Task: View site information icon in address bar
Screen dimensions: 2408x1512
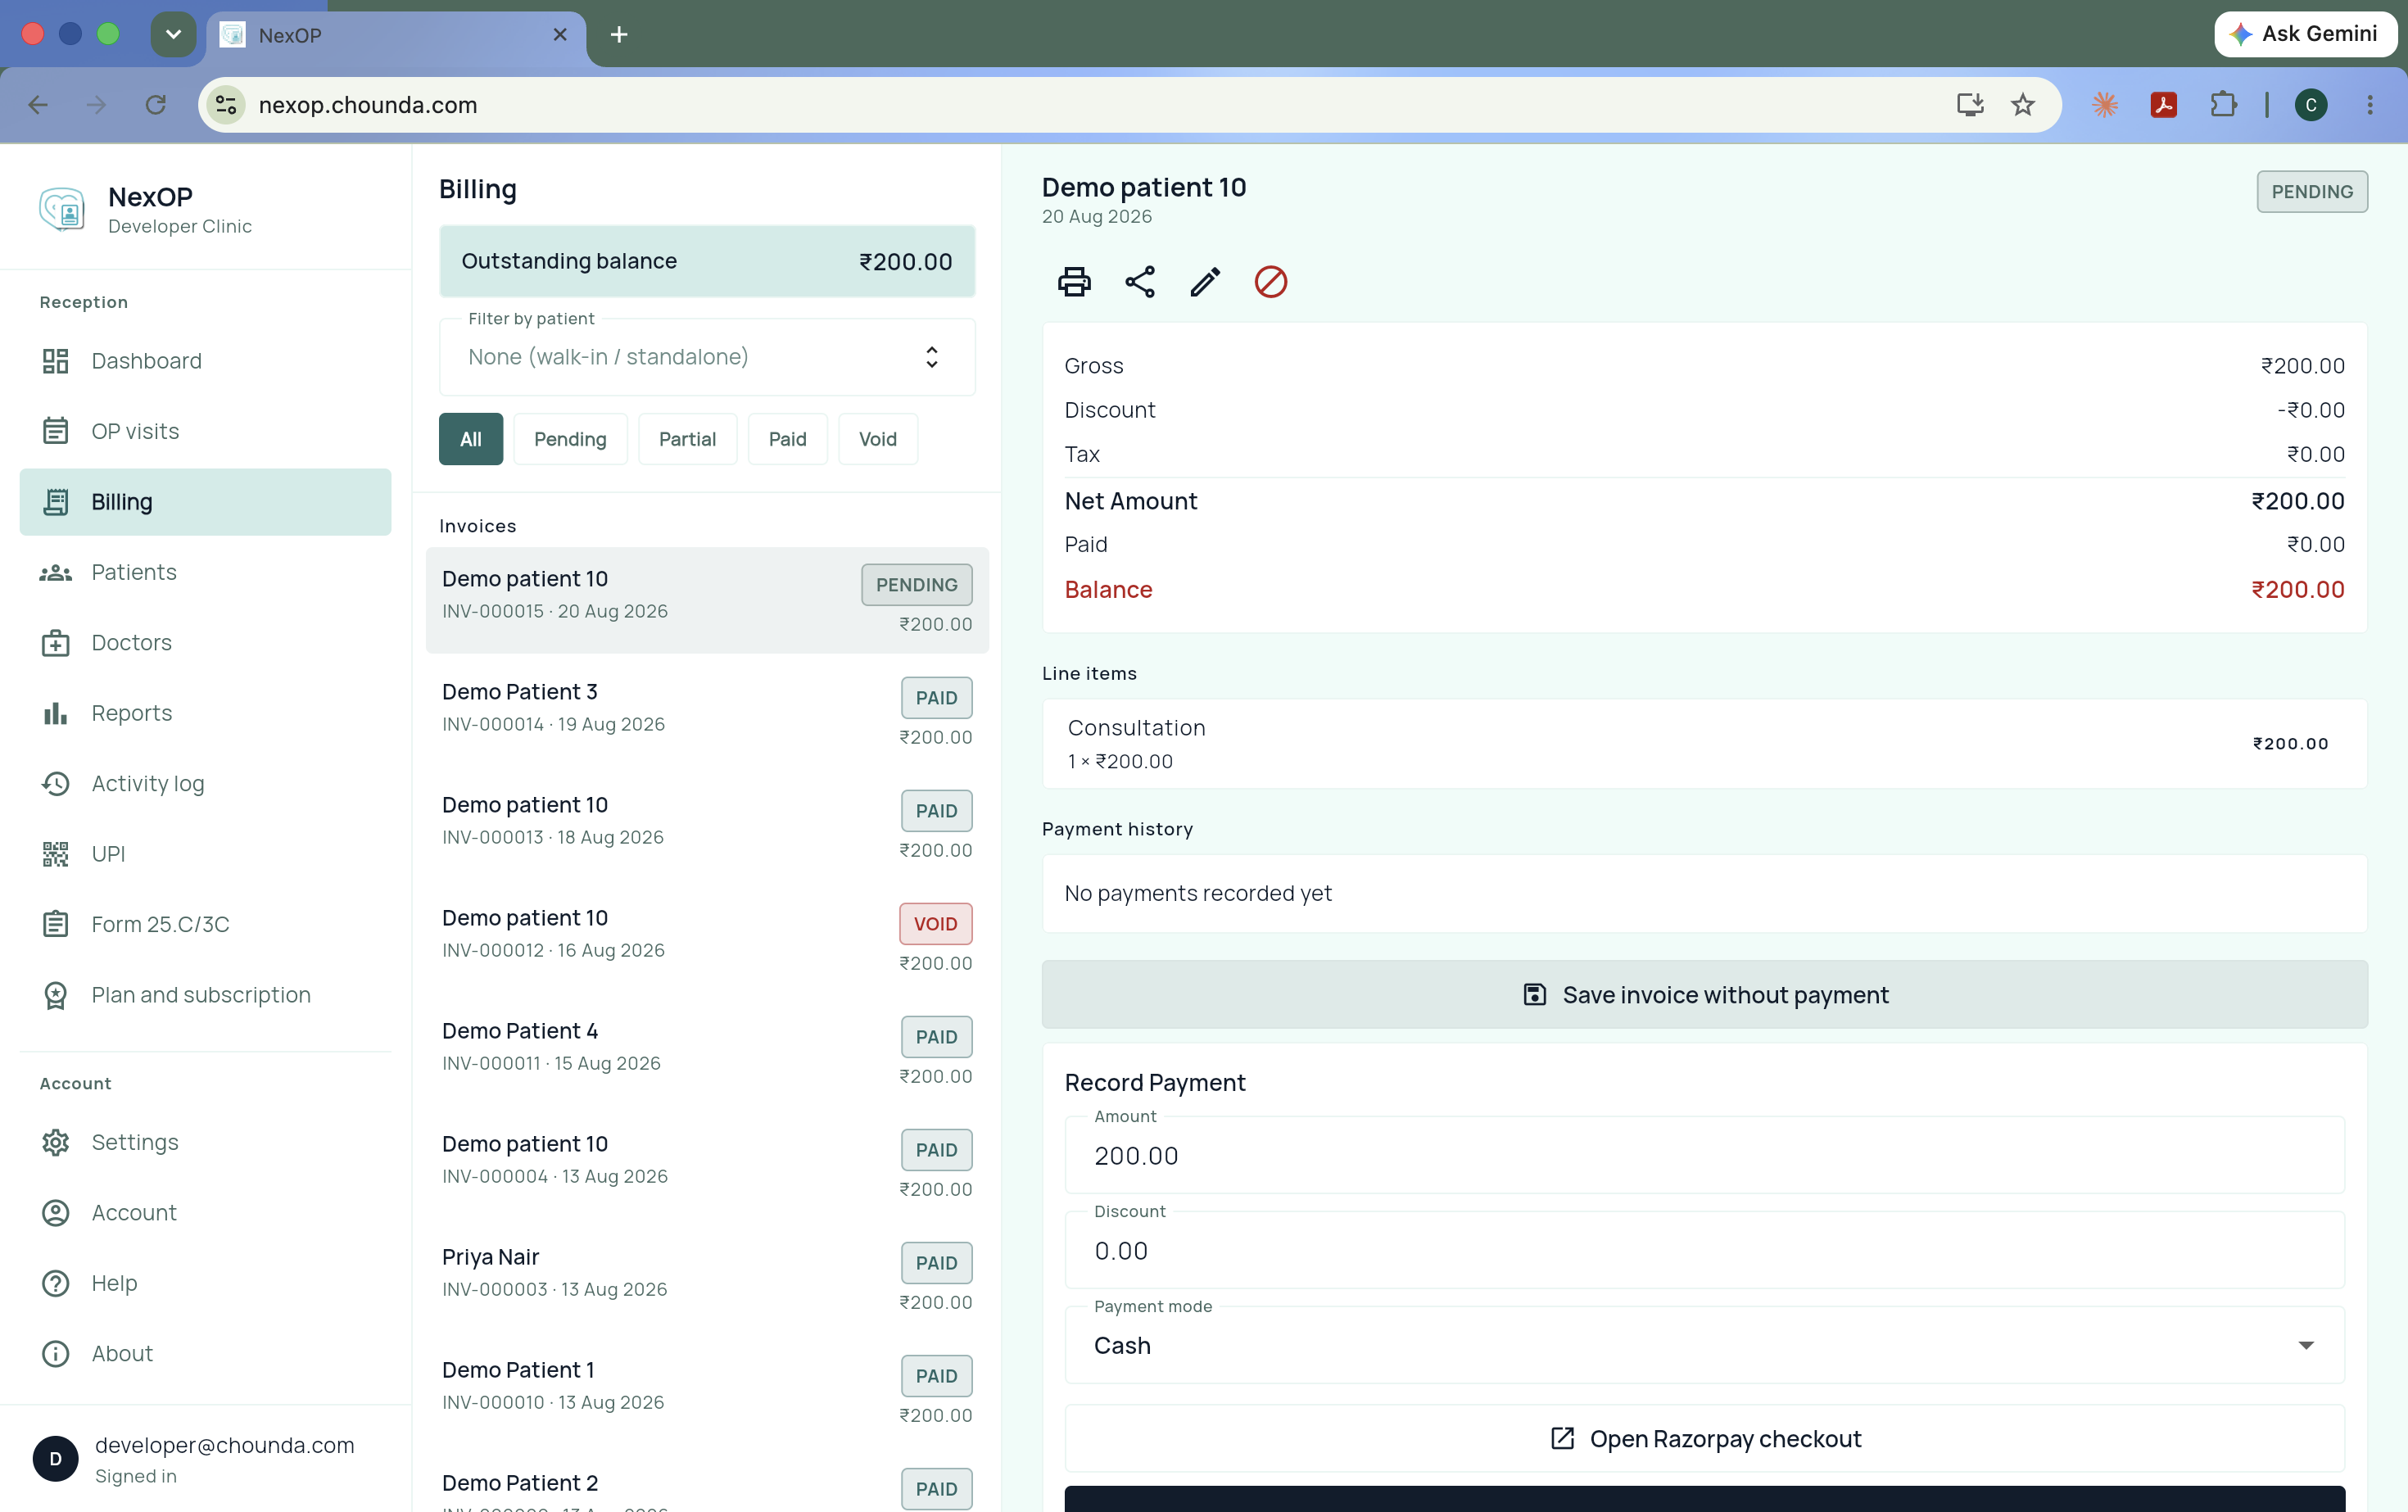Action: (x=226, y=105)
